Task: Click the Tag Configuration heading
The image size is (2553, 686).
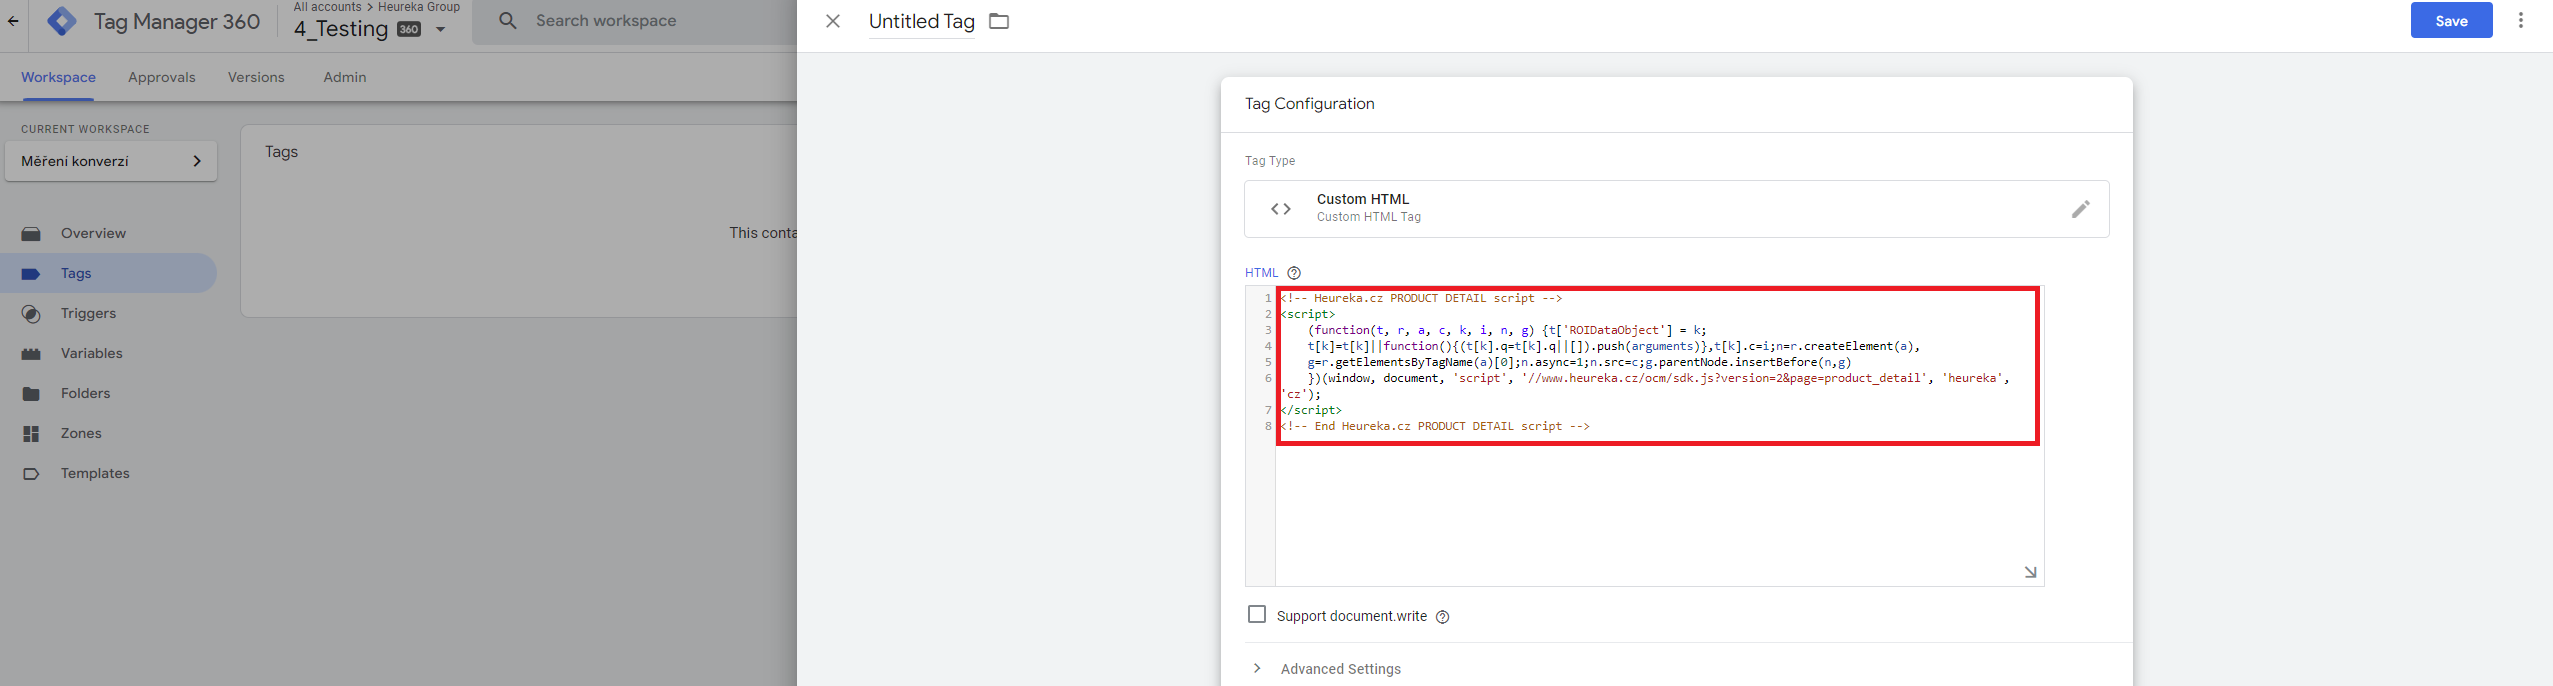Action: click(1309, 104)
